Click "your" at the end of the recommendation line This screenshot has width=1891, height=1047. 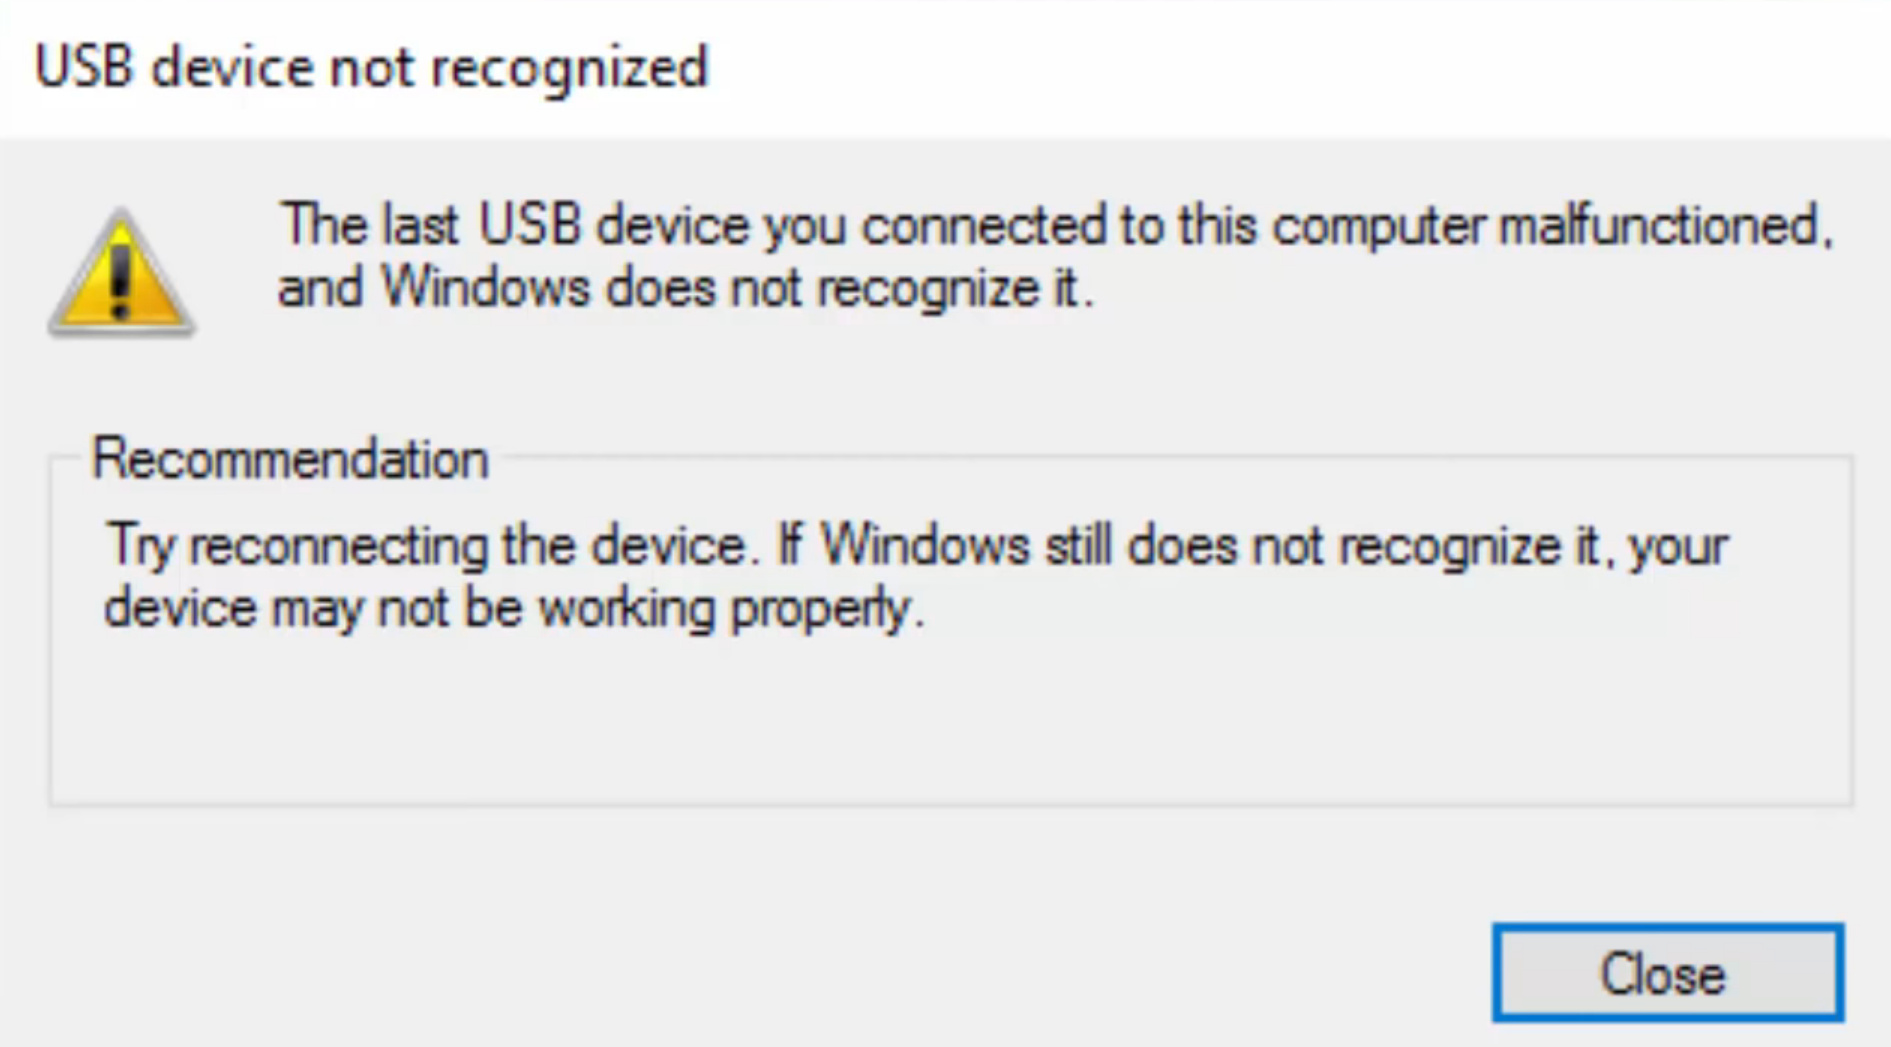pos(1678,548)
